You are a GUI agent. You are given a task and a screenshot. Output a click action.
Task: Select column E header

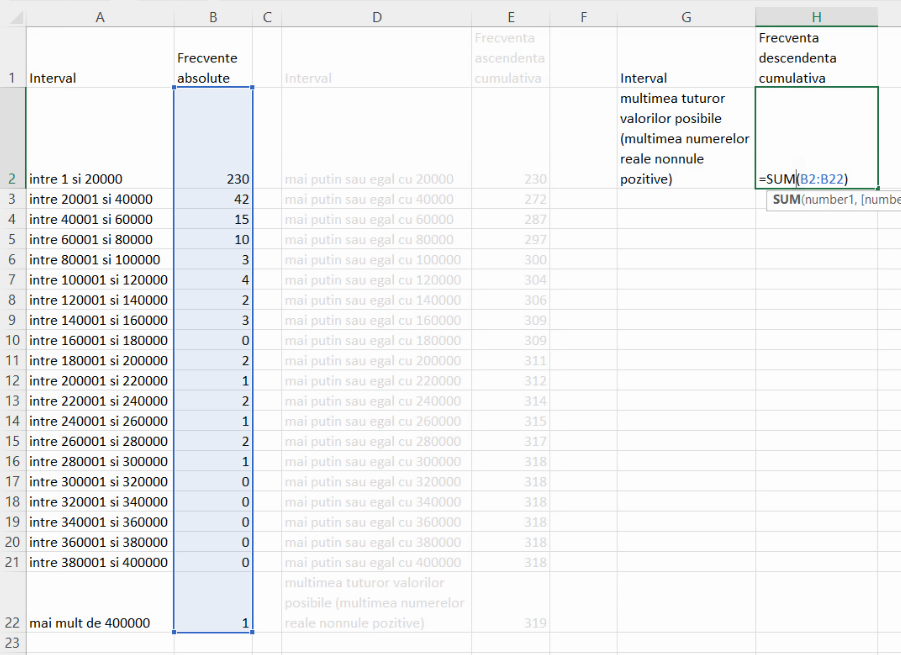coord(510,17)
